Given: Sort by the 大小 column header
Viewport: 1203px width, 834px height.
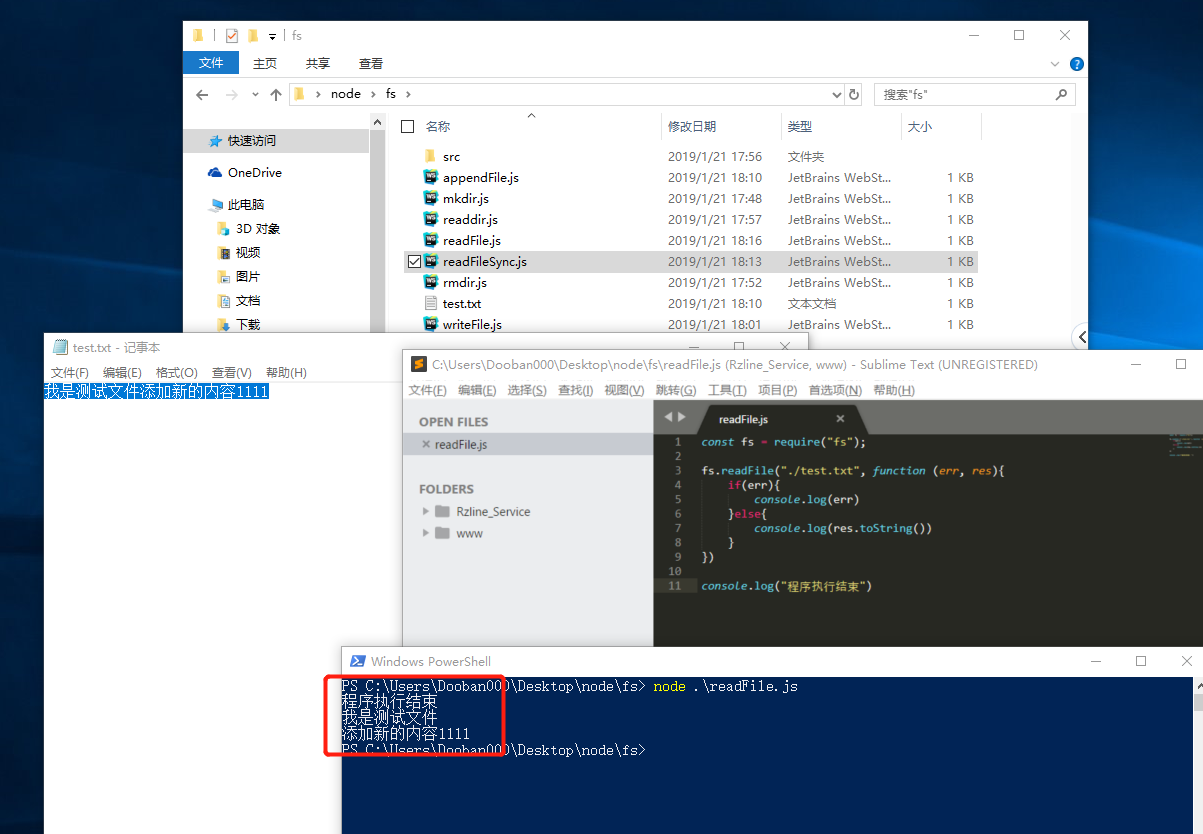Looking at the screenshot, I should tap(919, 127).
